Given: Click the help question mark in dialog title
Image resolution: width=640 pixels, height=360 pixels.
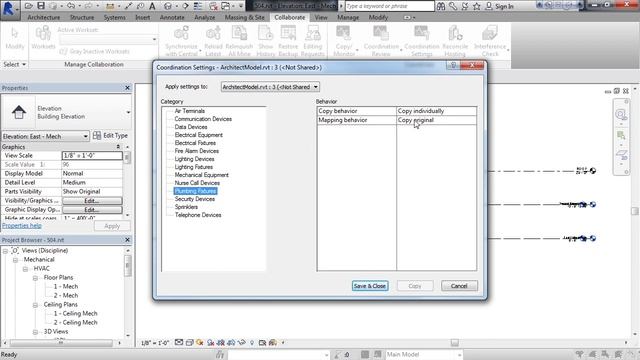Looking at the screenshot, I should click(453, 66).
